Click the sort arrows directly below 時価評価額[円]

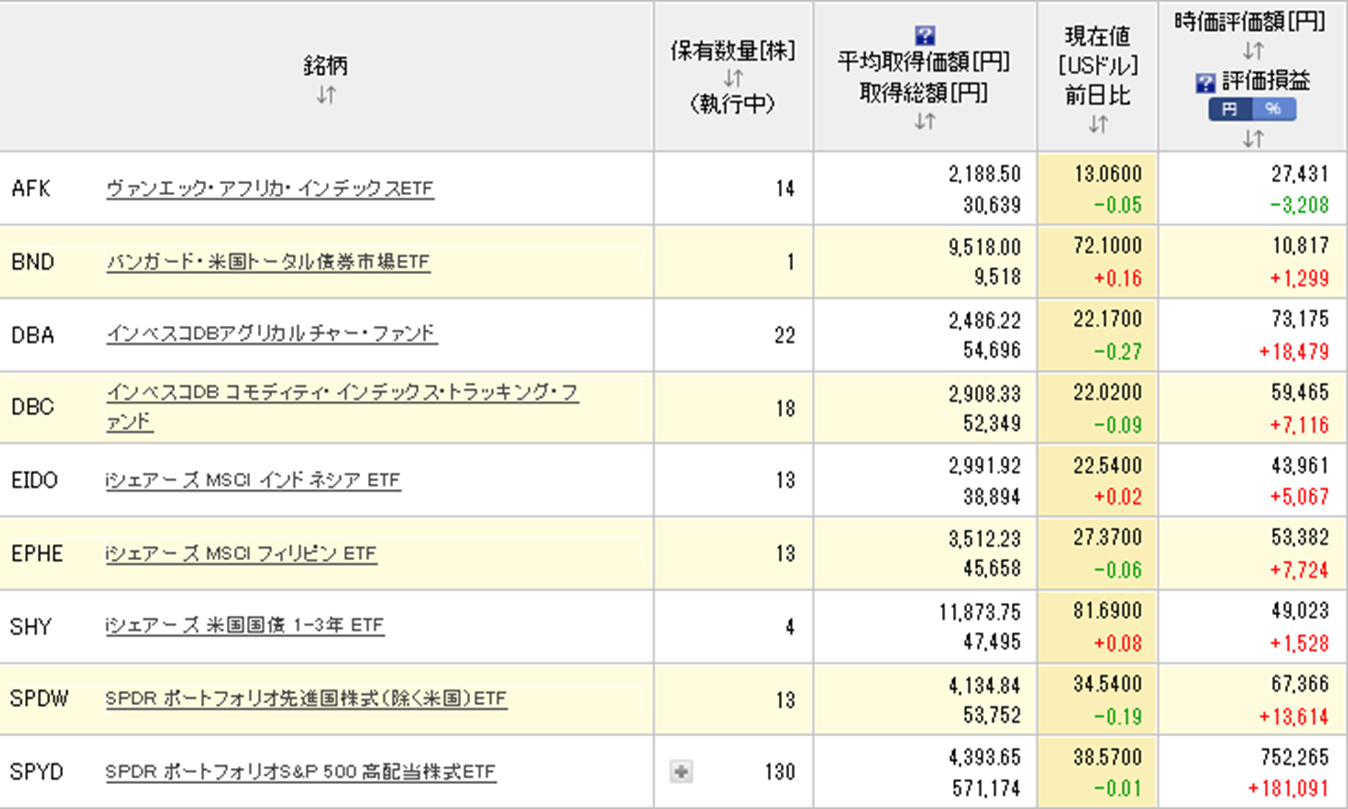[x=1253, y=50]
